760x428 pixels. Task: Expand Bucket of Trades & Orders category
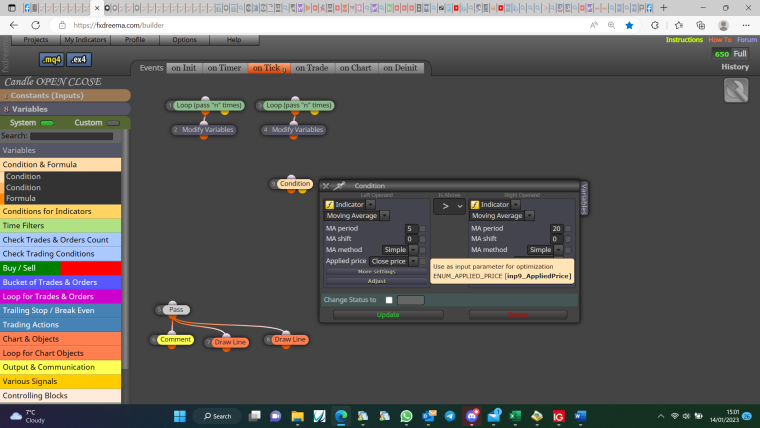point(61,282)
